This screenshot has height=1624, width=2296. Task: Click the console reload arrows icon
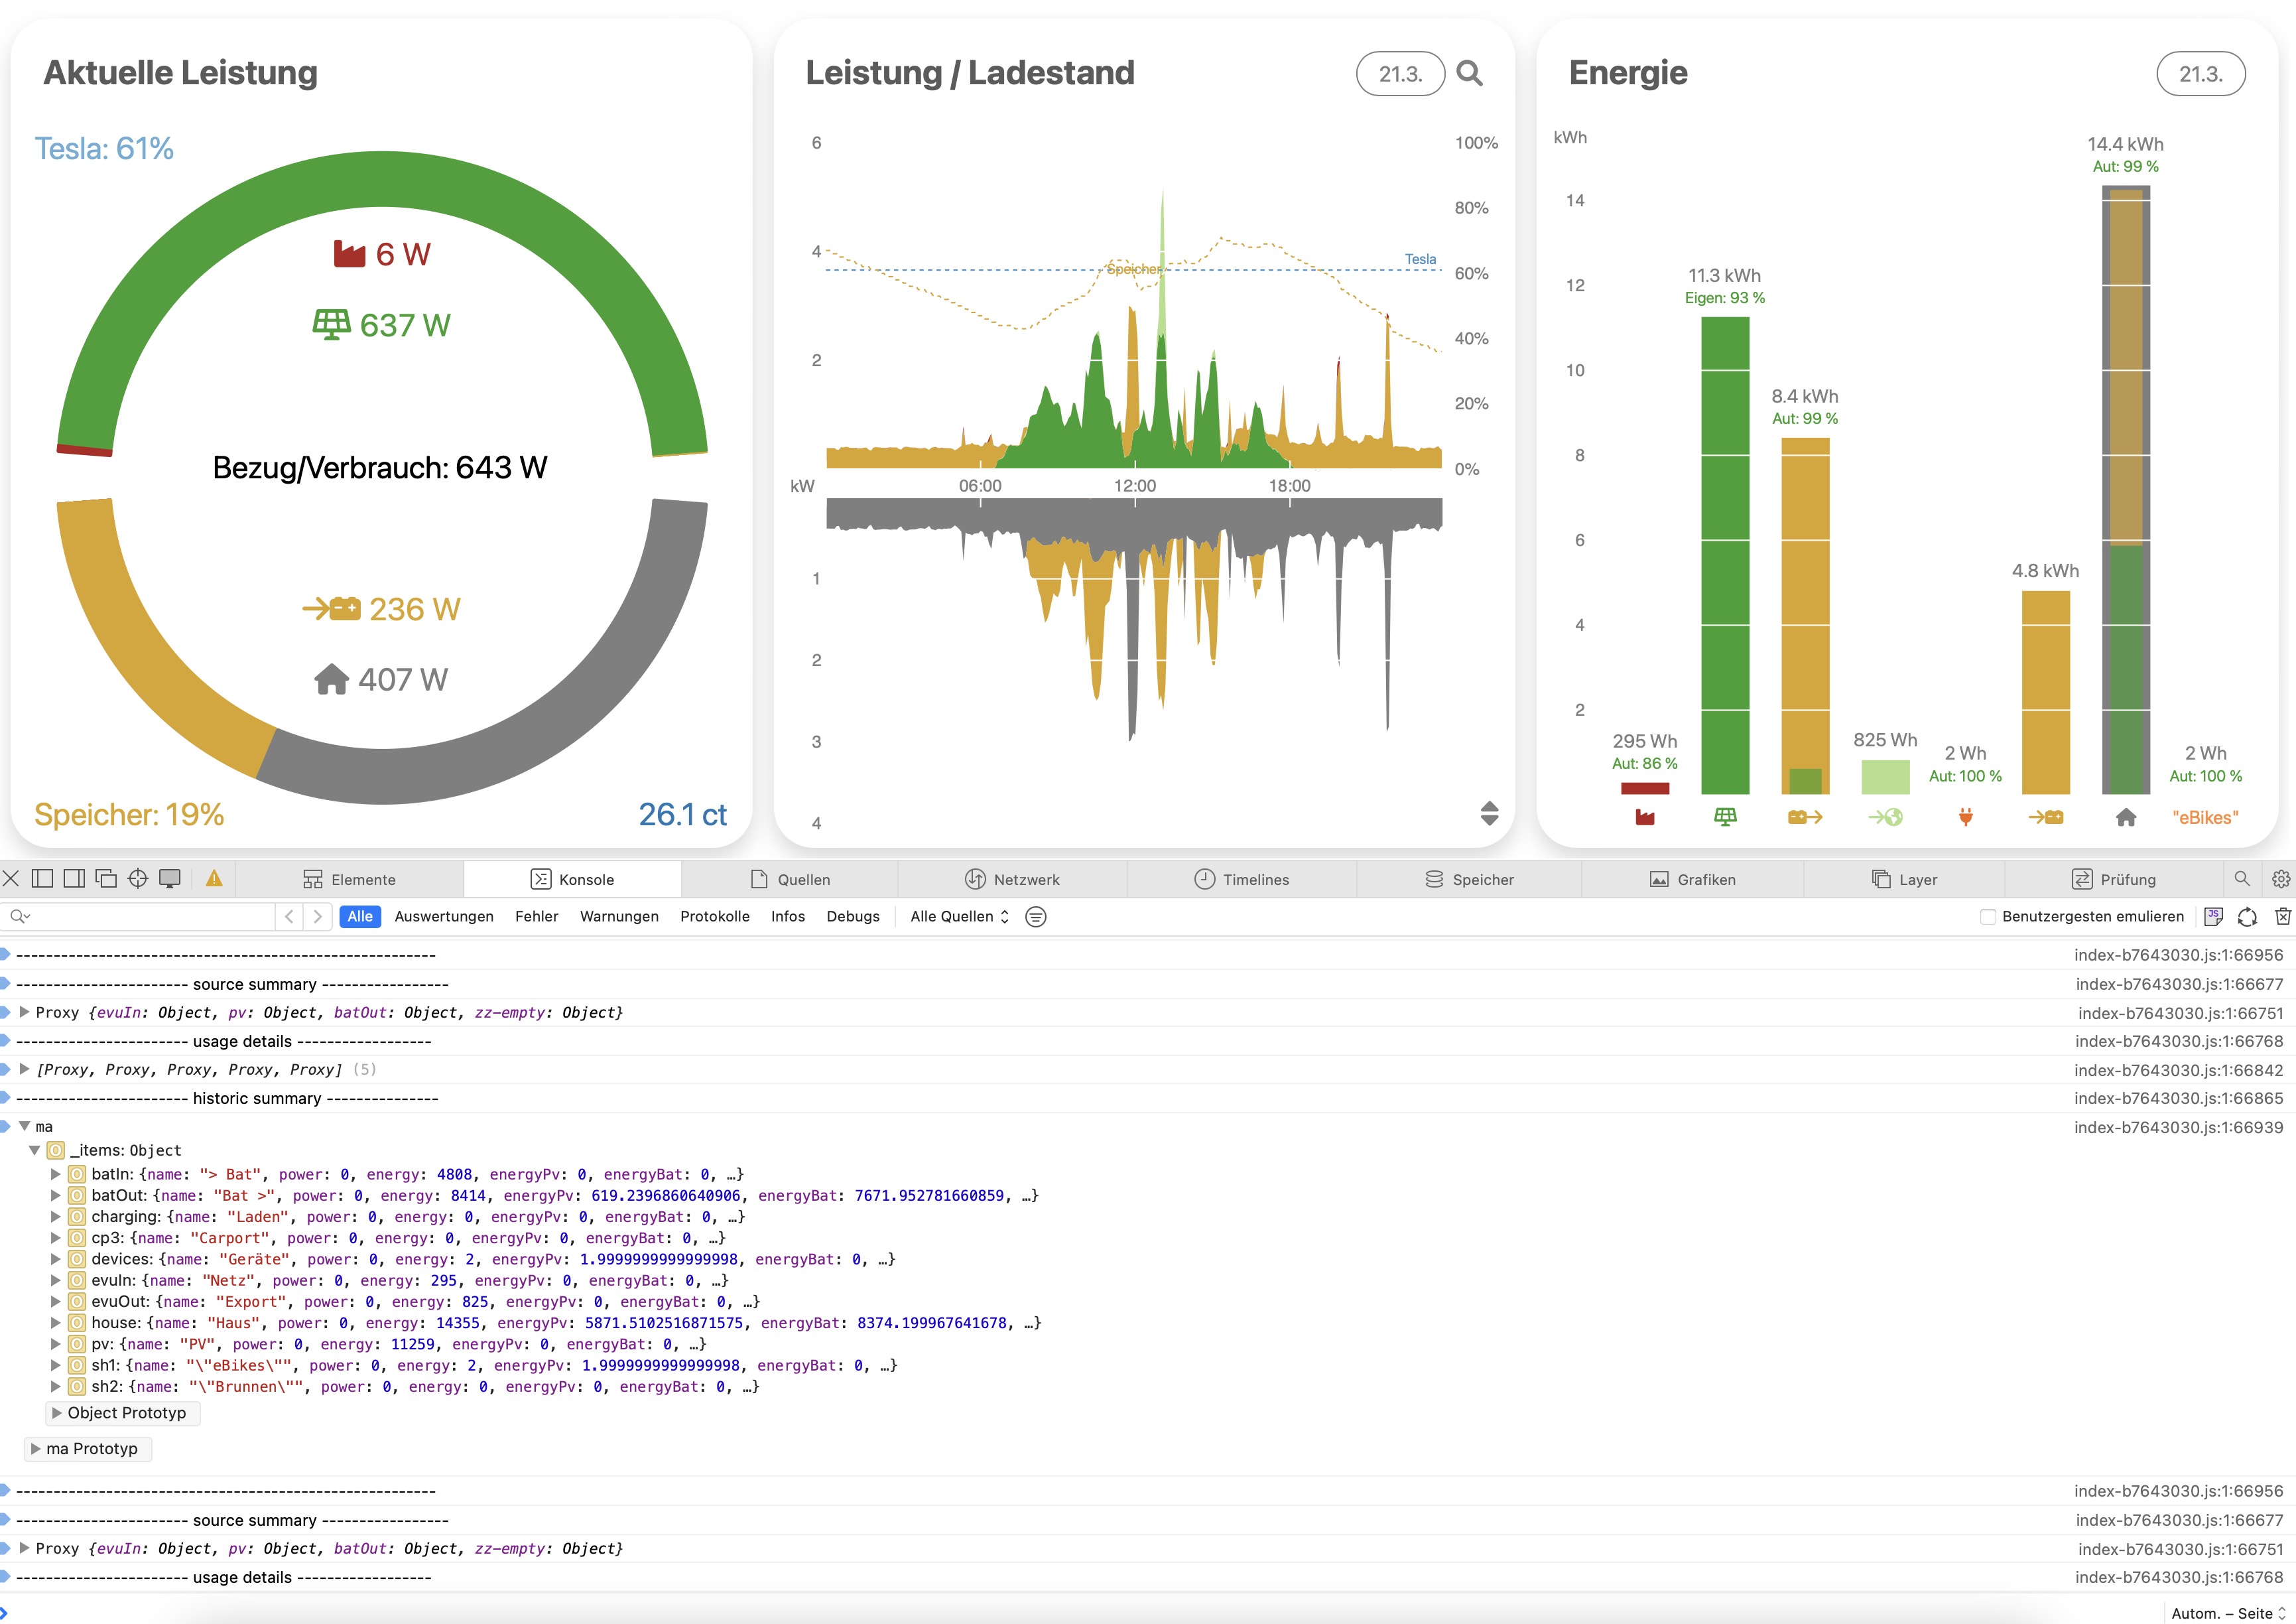[2247, 916]
